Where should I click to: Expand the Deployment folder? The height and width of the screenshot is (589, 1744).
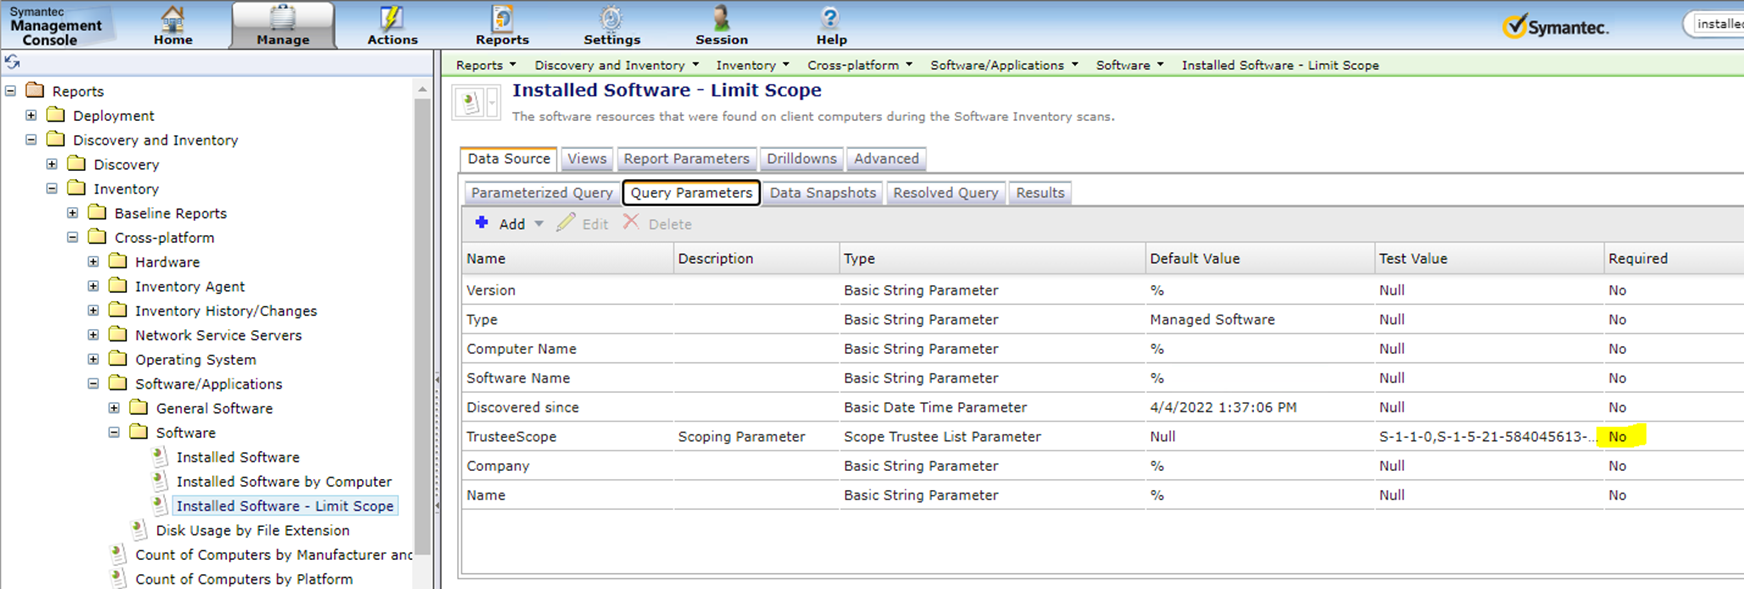[31, 115]
